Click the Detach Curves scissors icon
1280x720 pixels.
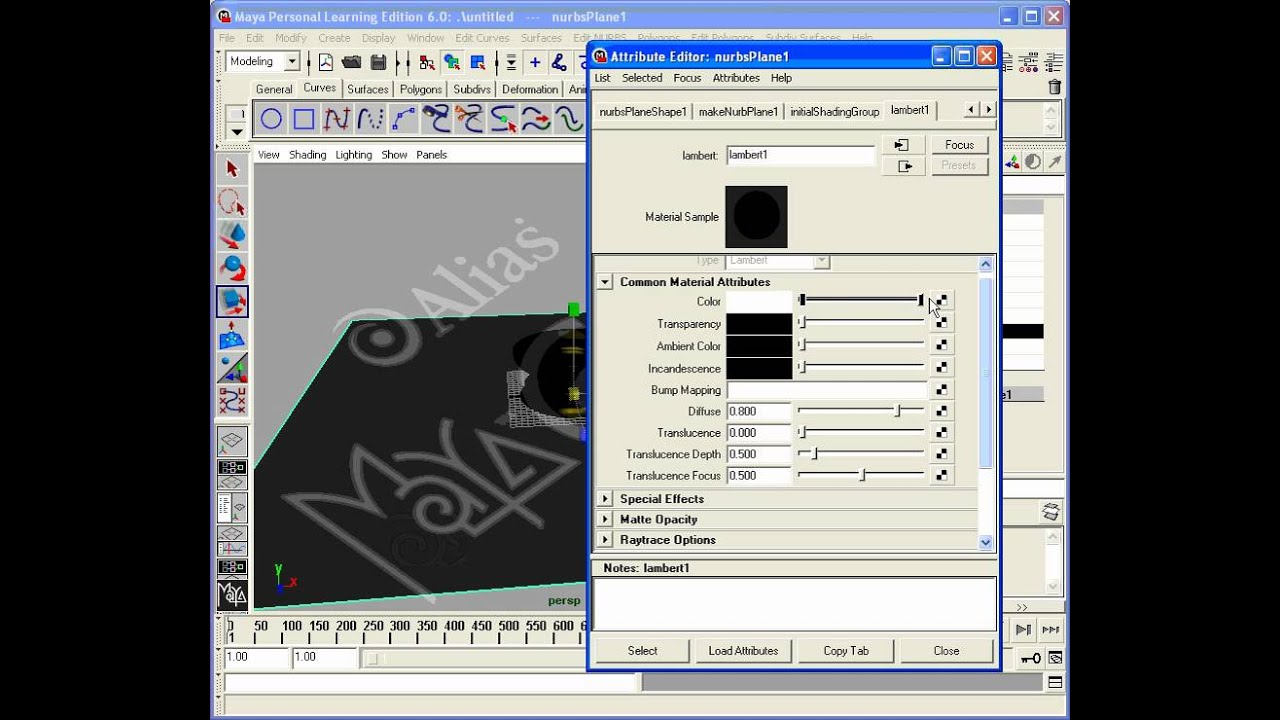tap(469, 120)
